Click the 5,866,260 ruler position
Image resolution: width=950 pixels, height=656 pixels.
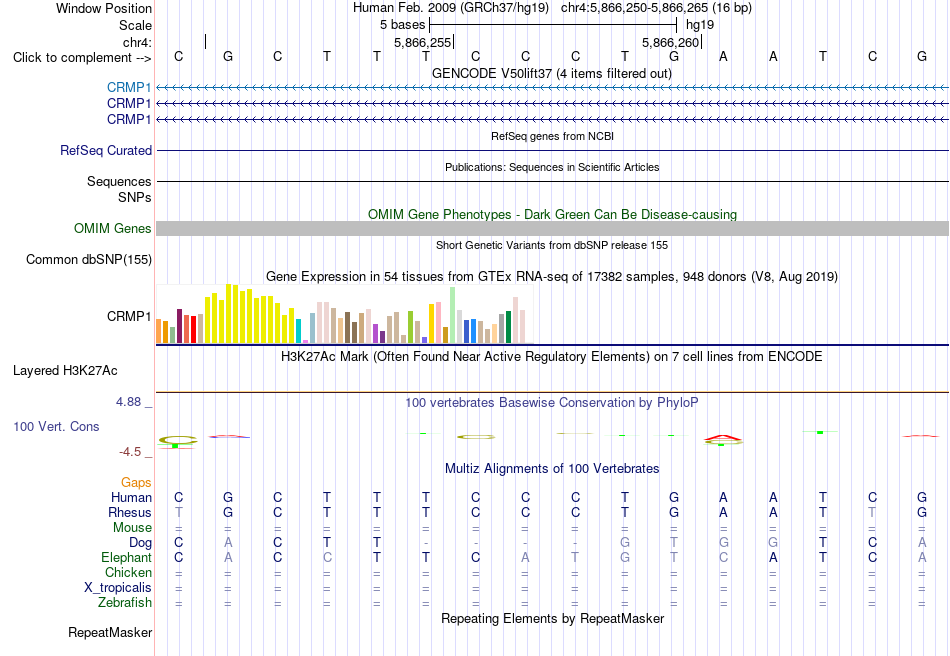671,42
